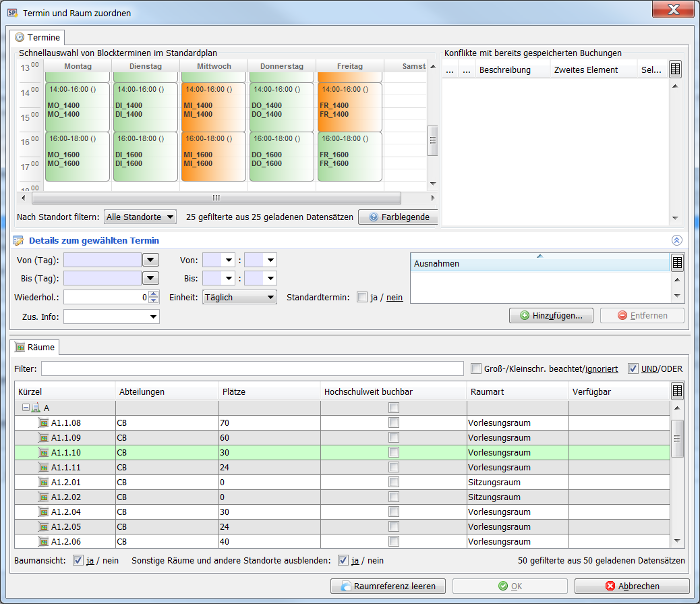This screenshot has height=604, width=700.
Task: Toggle UND/ODER checkbox
Action: [x=633, y=368]
